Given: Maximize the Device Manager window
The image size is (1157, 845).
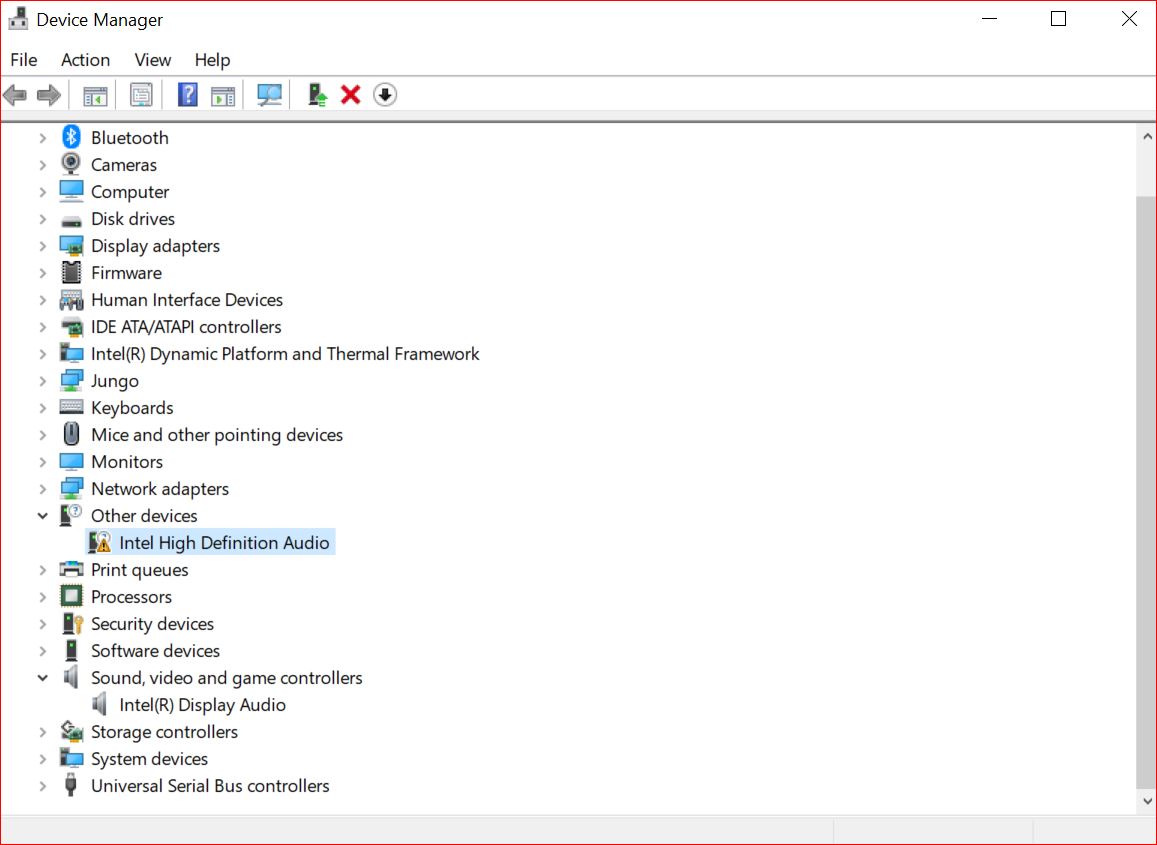Looking at the screenshot, I should [x=1058, y=18].
